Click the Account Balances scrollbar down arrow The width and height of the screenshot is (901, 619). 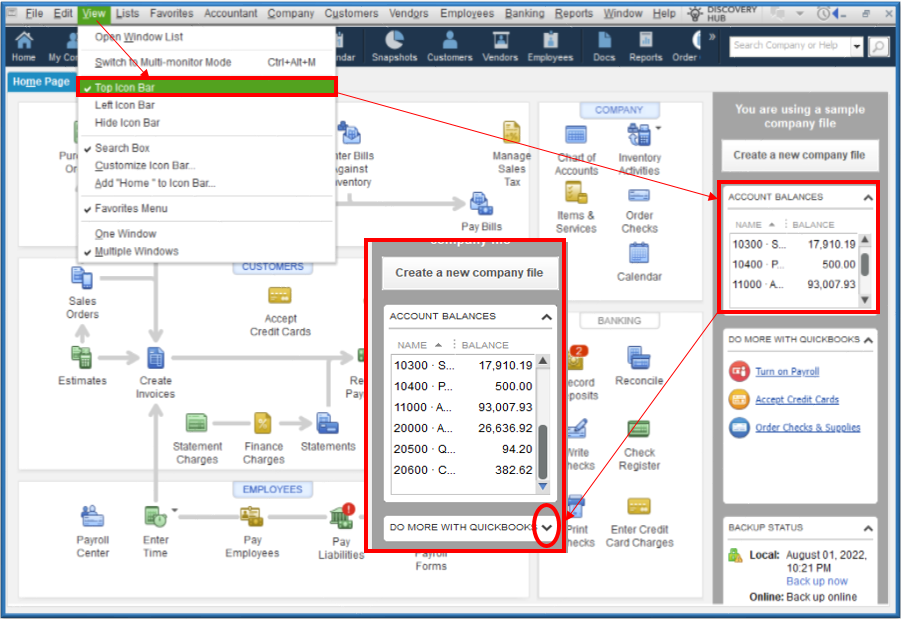(x=864, y=300)
